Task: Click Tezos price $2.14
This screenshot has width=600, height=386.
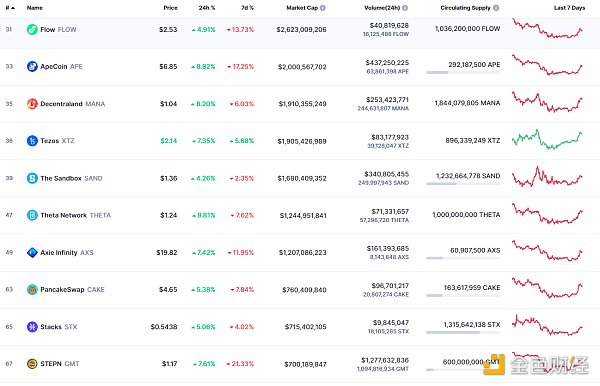Action: pos(169,141)
